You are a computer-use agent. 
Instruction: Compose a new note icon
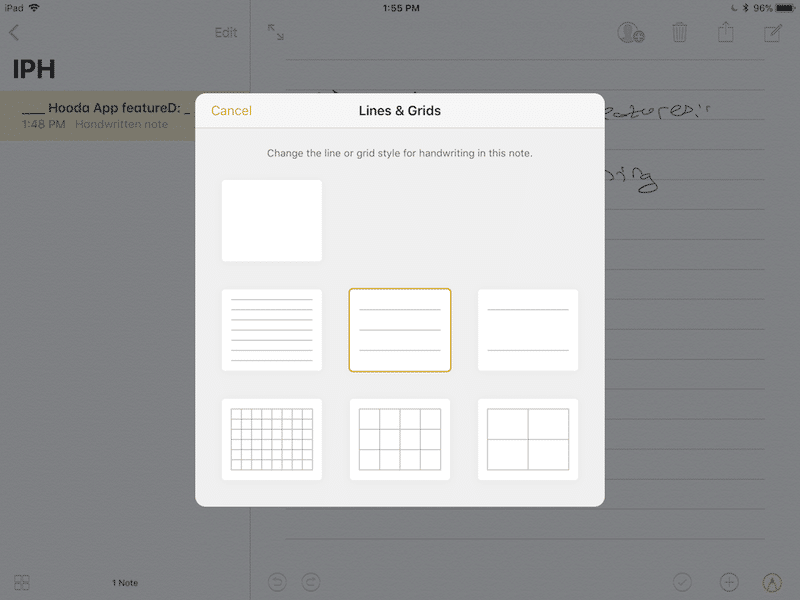tap(772, 33)
